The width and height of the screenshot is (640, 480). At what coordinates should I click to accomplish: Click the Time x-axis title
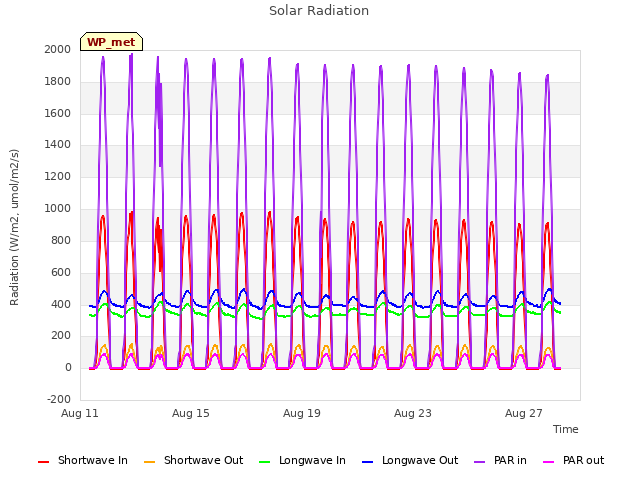(565, 429)
